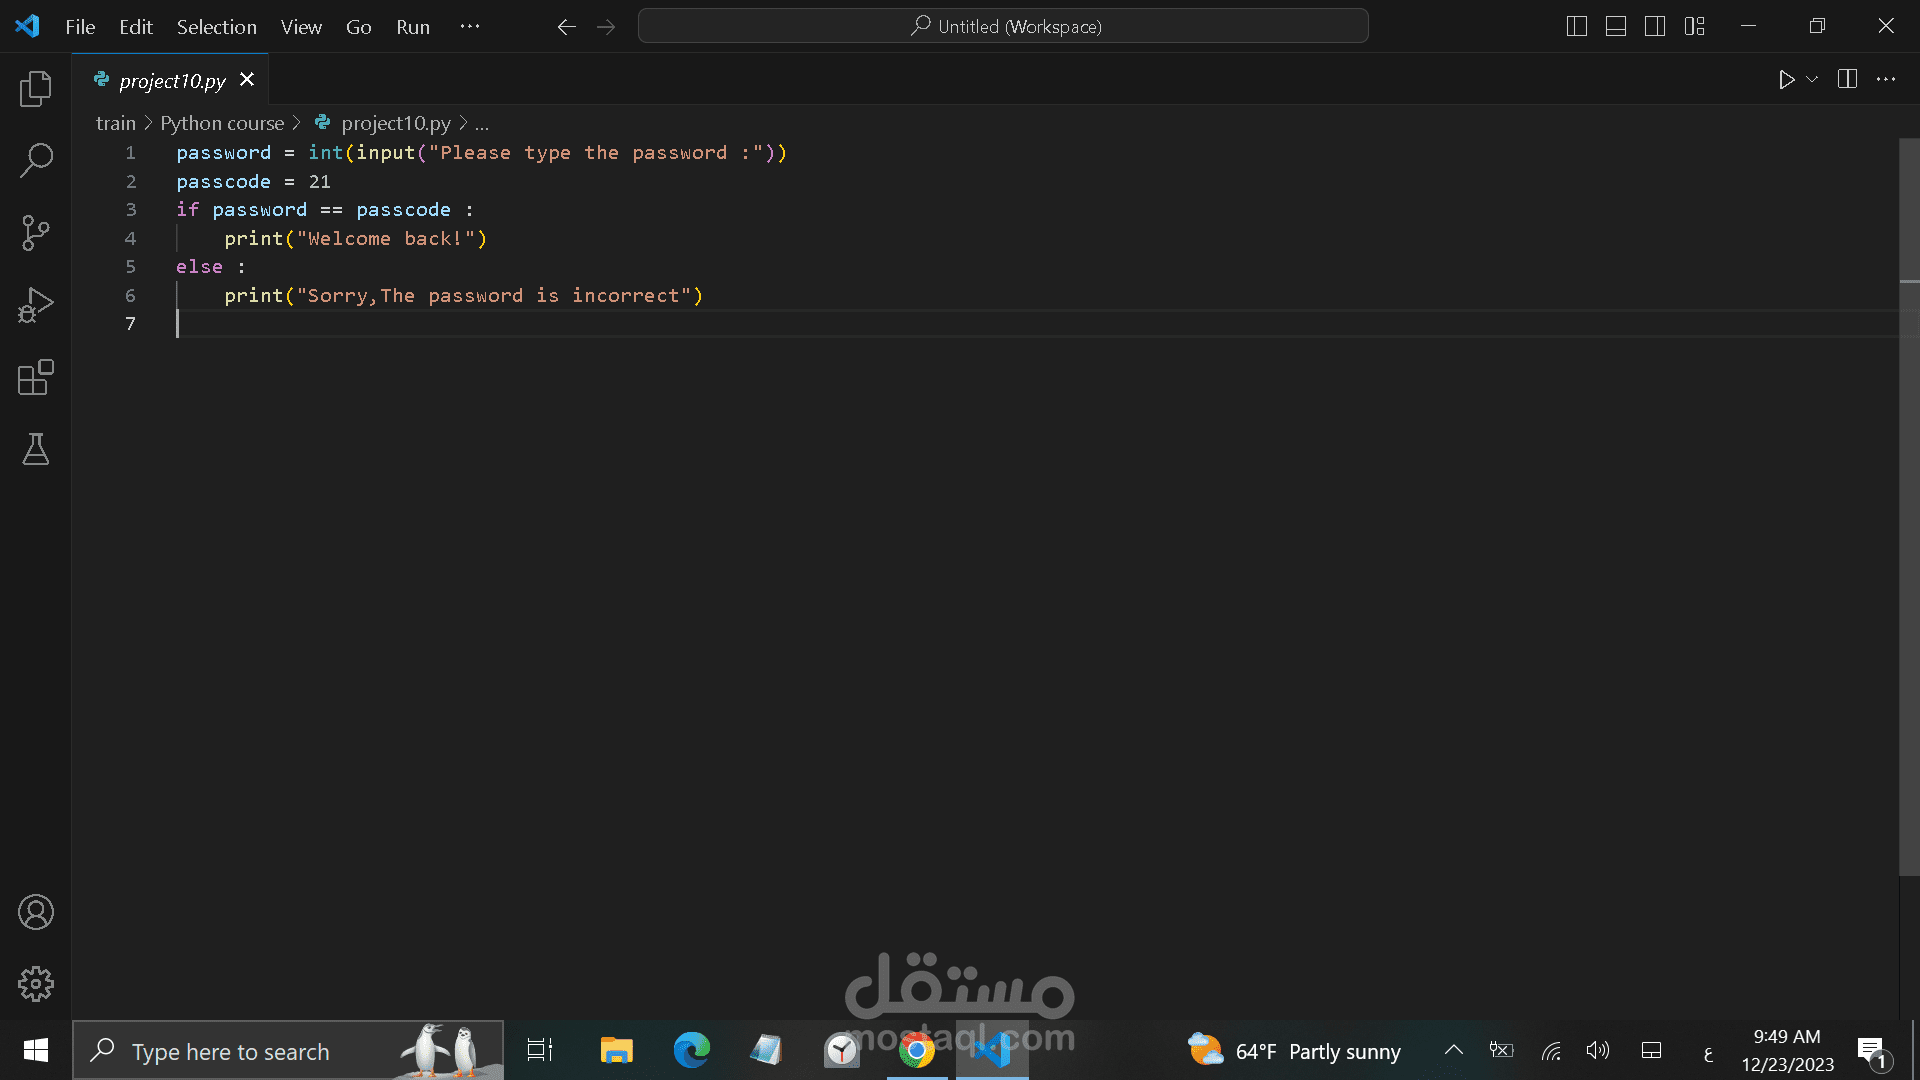Image resolution: width=1920 pixels, height=1080 pixels.
Task: Click the VS Code logo icon
Action: click(27, 26)
